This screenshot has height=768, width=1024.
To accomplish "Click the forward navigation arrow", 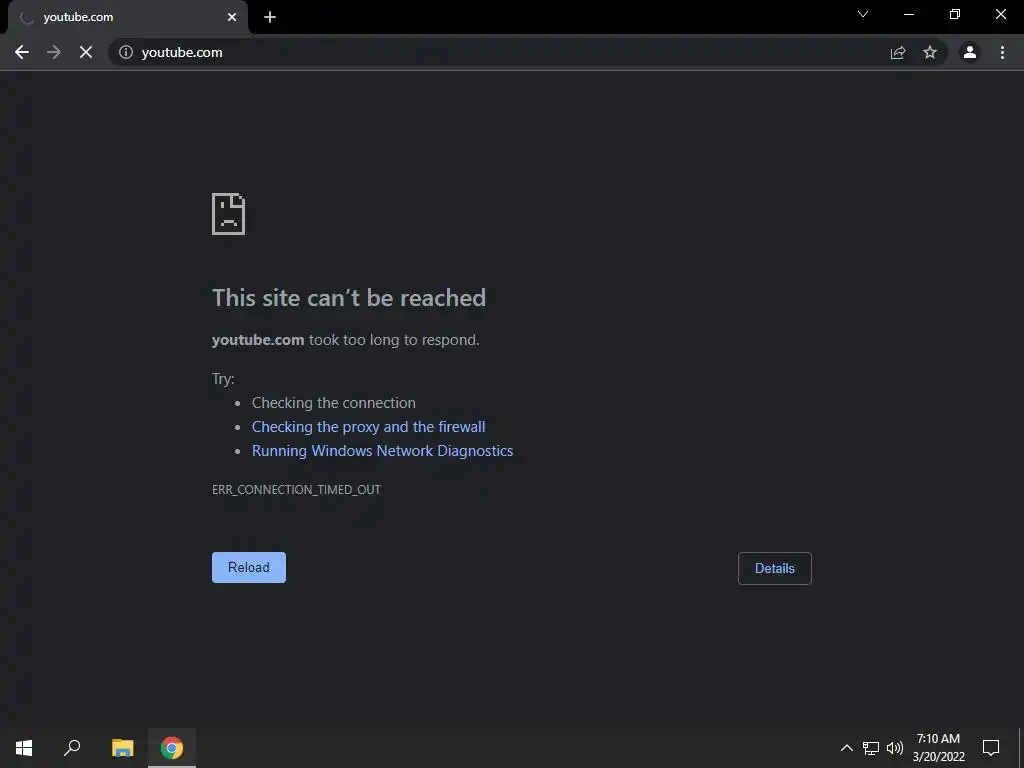I will point(54,52).
